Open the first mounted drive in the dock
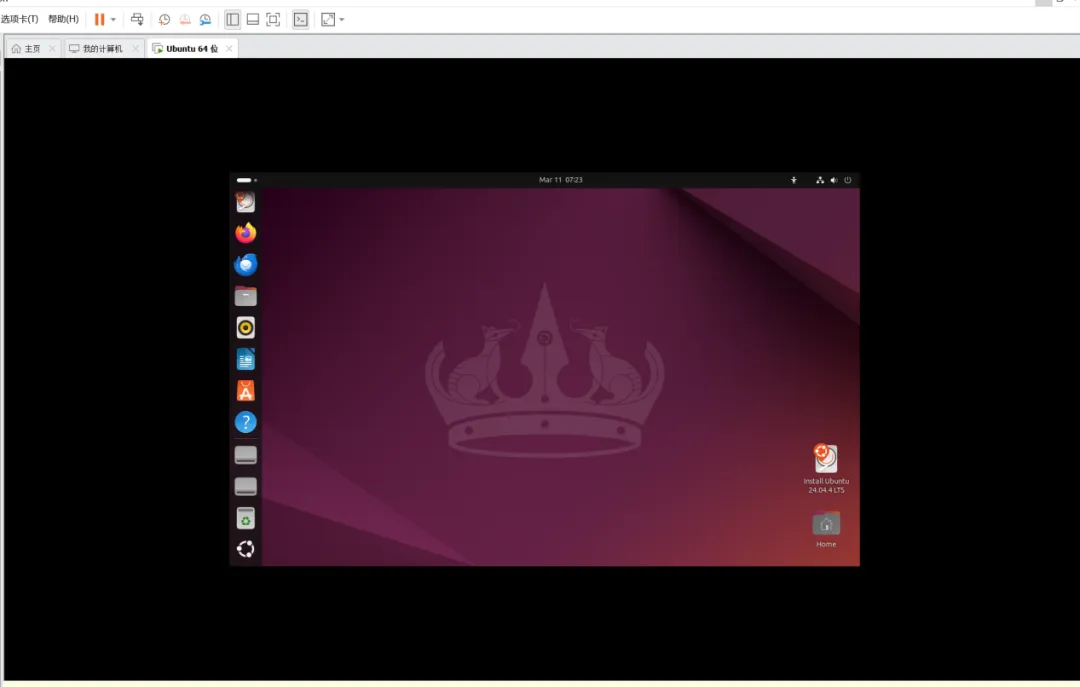1080x687 pixels. coord(246,455)
